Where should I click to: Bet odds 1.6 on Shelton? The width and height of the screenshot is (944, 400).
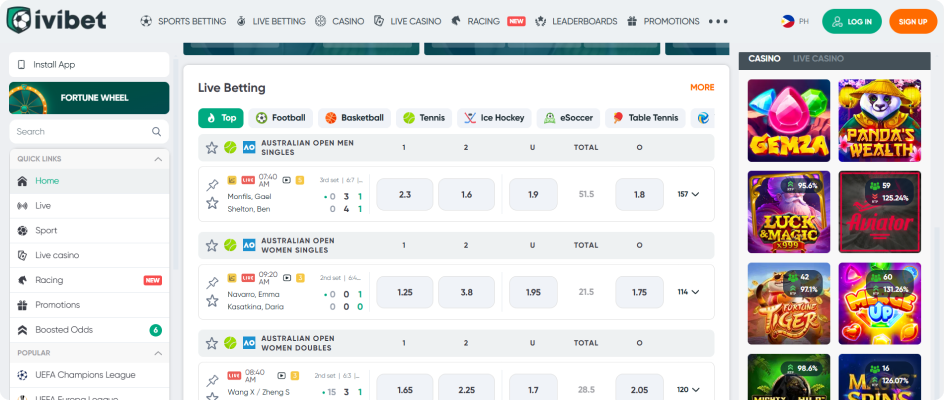click(467, 195)
